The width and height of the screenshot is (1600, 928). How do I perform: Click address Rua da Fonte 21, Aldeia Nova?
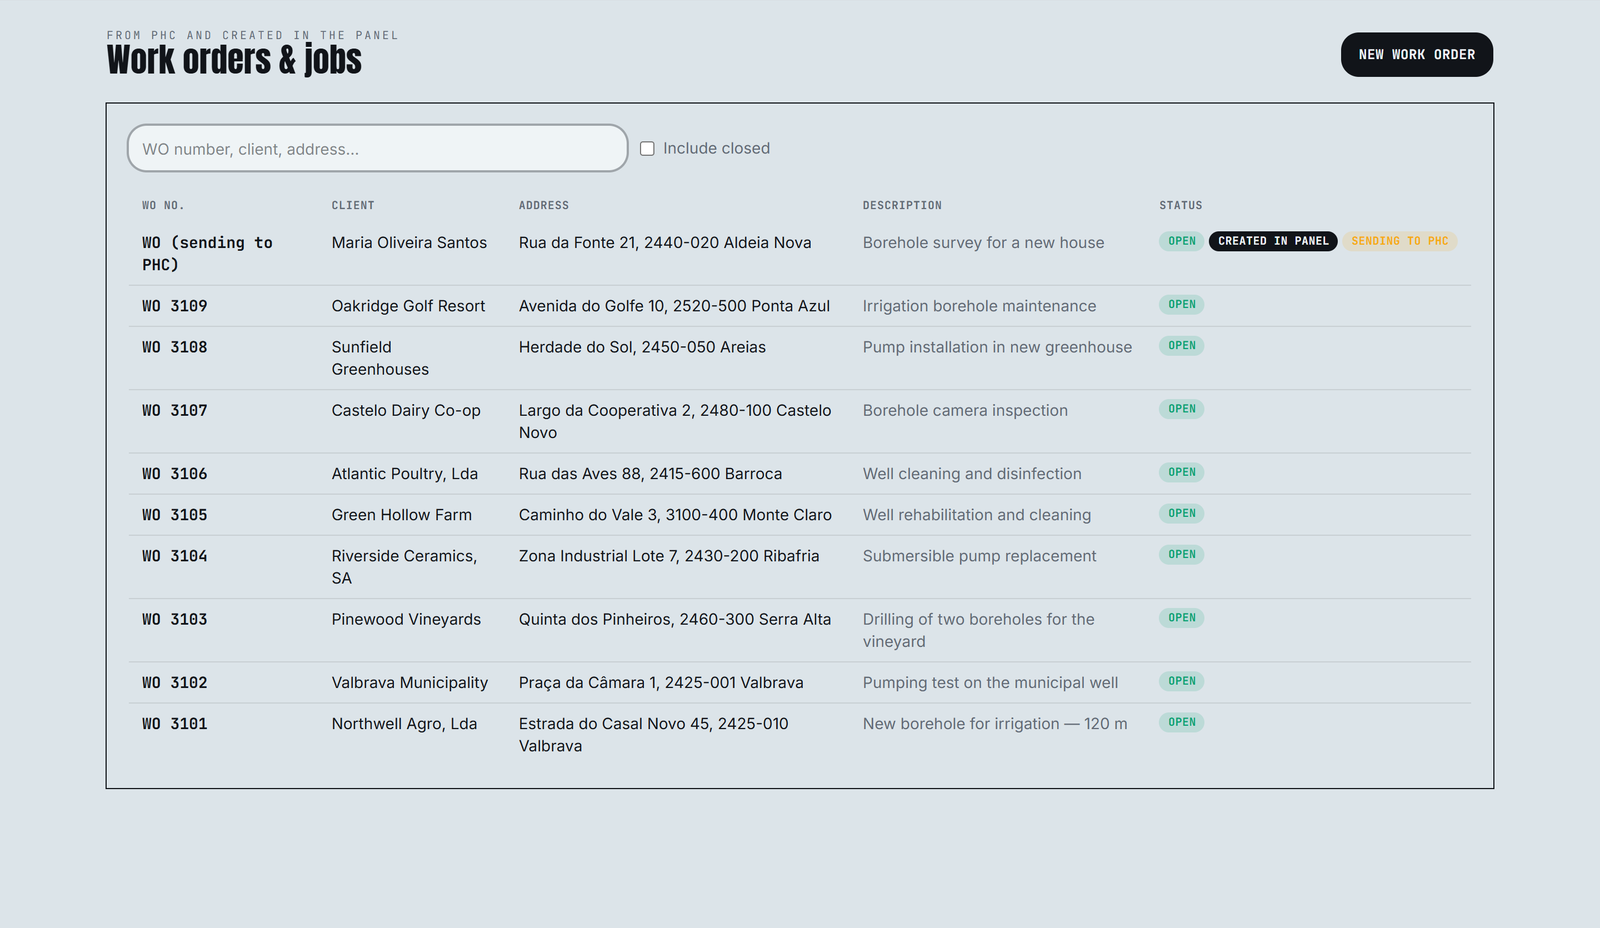click(665, 243)
